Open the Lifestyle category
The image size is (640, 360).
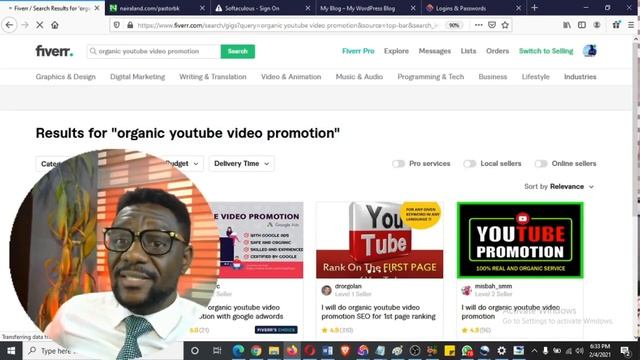pyautogui.click(x=536, y=77)
